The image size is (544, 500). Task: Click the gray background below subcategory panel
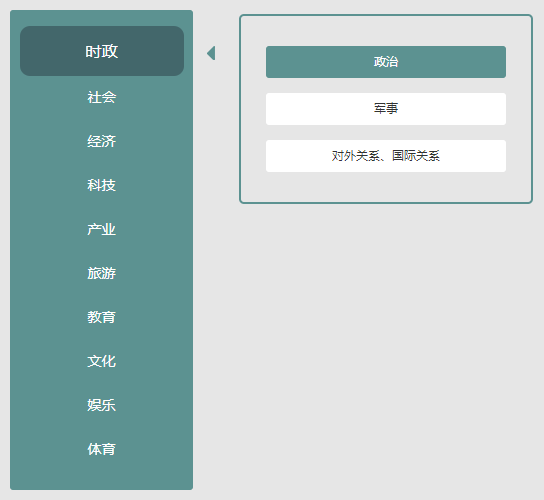(x=386, y=347)
